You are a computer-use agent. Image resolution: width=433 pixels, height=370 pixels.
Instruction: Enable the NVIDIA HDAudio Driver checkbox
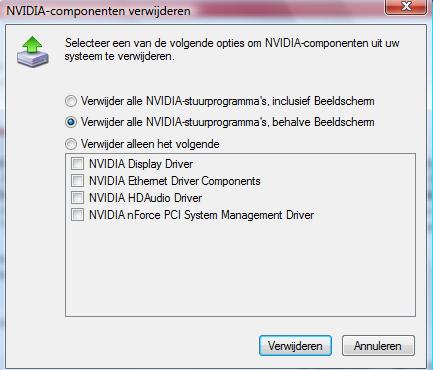pos(77,198)
